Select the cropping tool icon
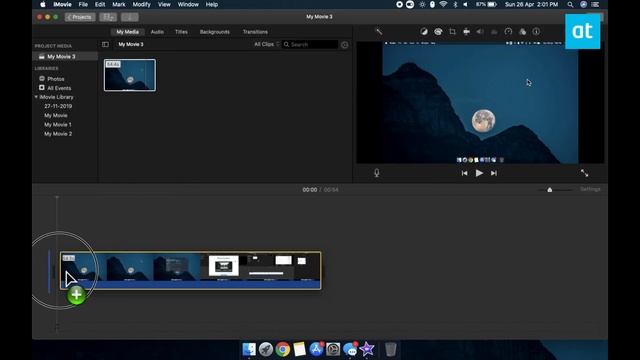This screenshot has width=640, height=360. tap(452, 31)
